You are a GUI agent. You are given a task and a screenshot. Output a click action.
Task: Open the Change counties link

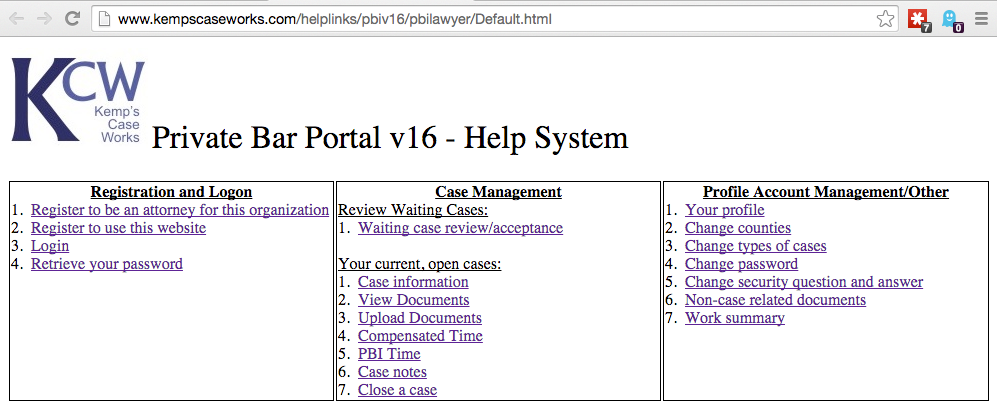[738, 228]
